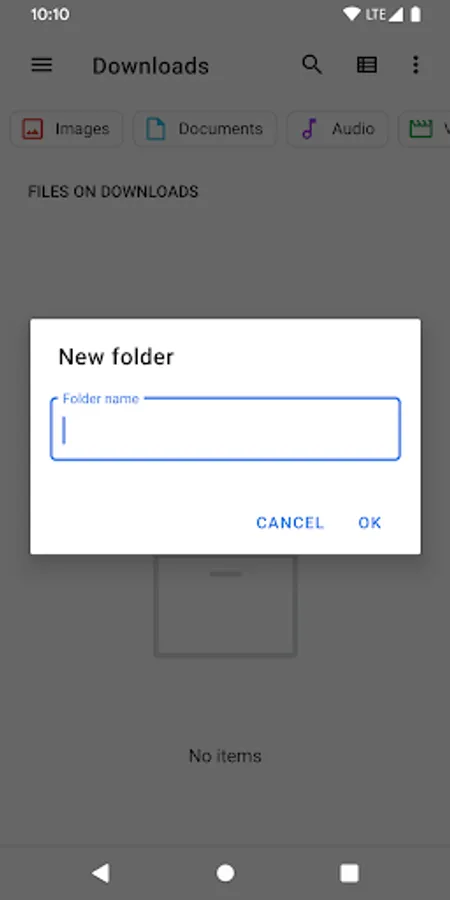
Task: Click CANCEL in New folder dialog
Action: click(x=290, y=522)
